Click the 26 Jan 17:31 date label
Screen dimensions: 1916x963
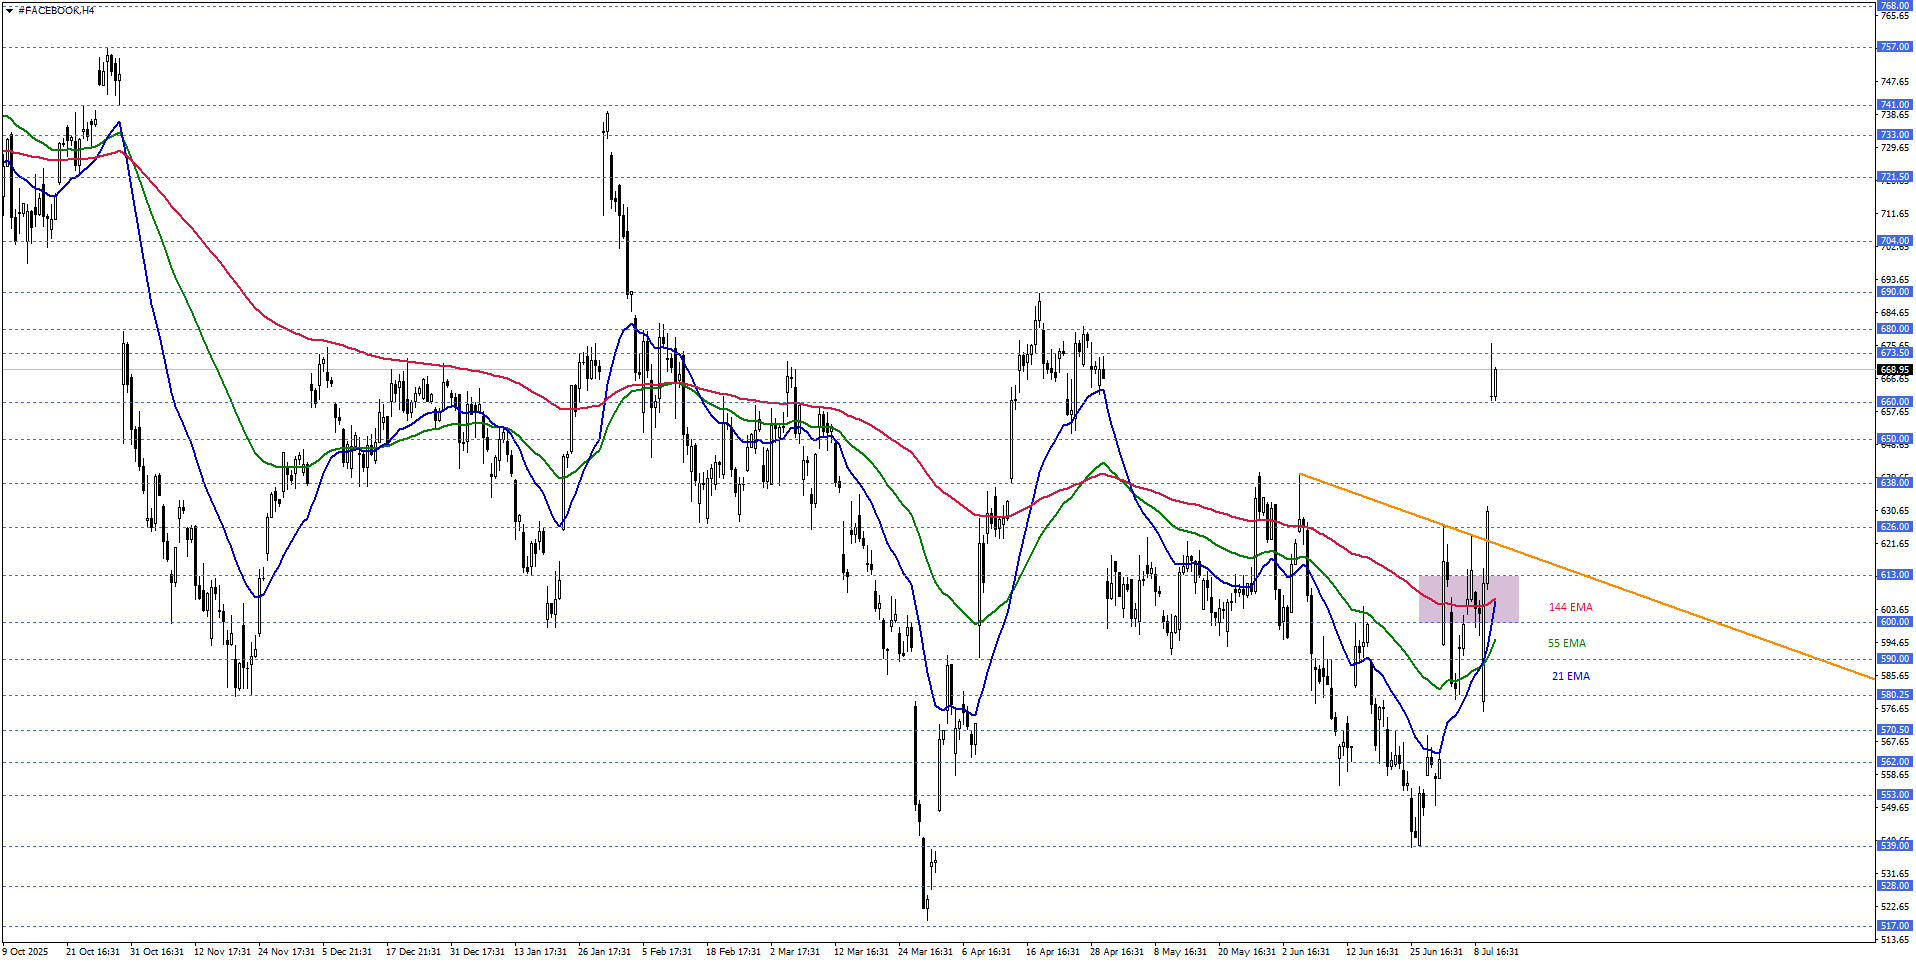(x=604, y=952)
